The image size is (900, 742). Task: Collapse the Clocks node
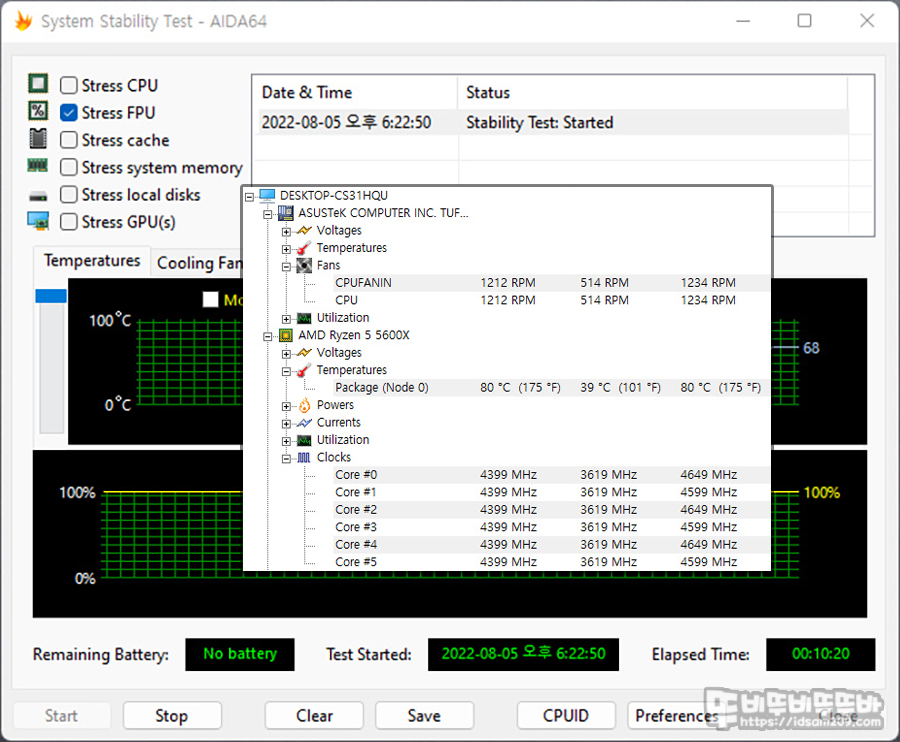click(286, 459)
